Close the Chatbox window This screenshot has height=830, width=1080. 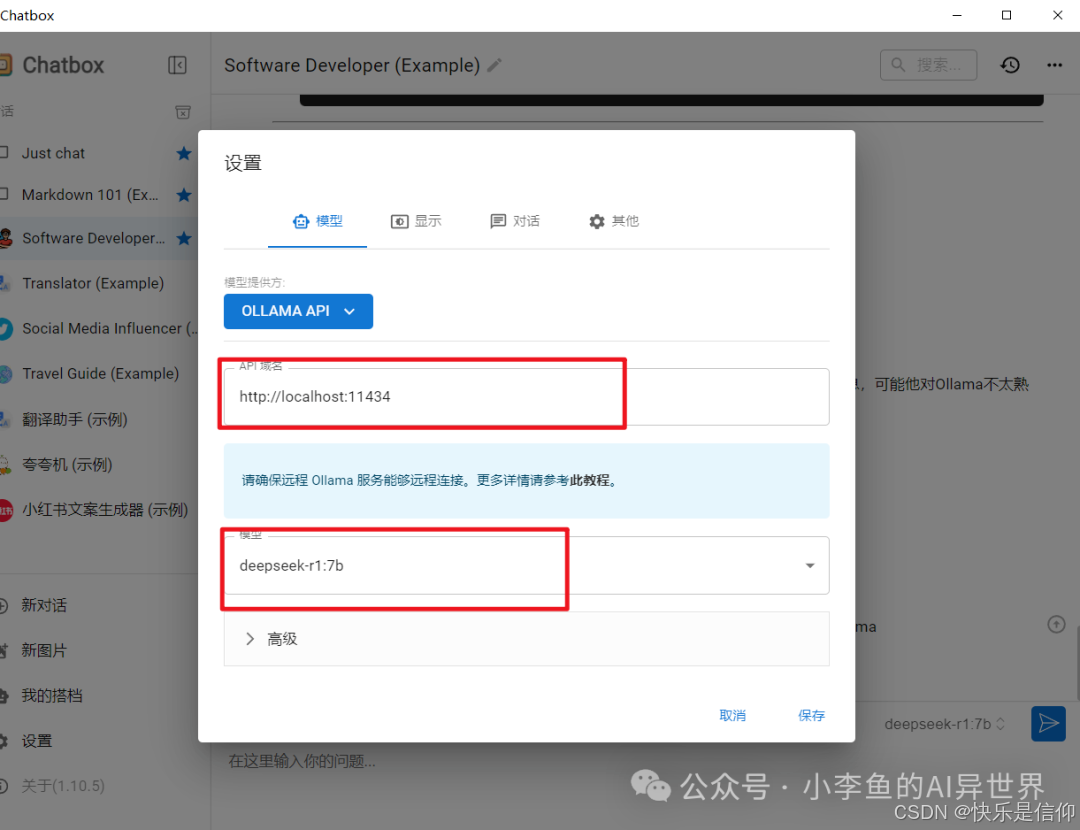tap(1058, 15)
